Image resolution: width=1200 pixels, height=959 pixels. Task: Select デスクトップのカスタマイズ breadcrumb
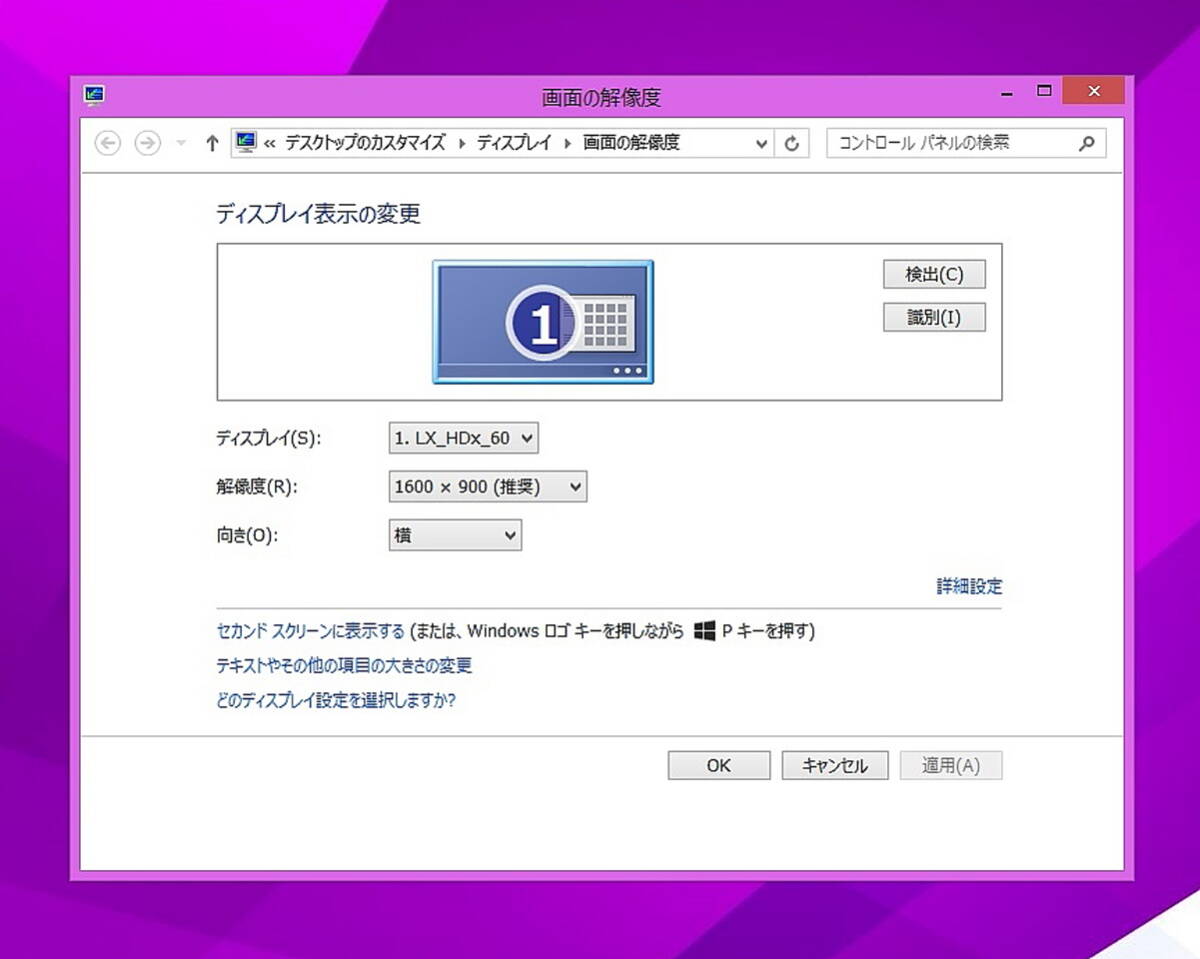[x=365, y=143]
